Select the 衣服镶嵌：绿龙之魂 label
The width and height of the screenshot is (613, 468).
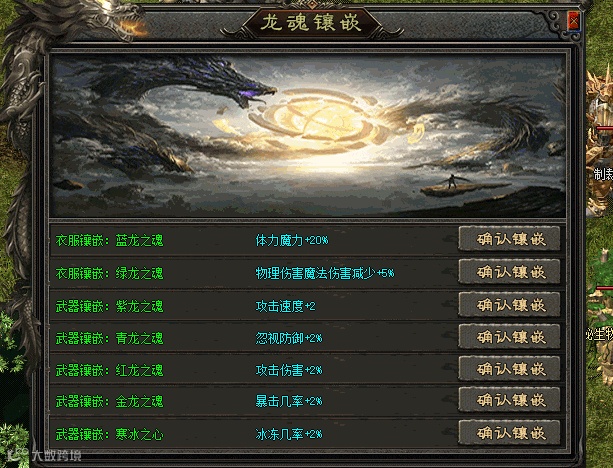pos(109,273)
